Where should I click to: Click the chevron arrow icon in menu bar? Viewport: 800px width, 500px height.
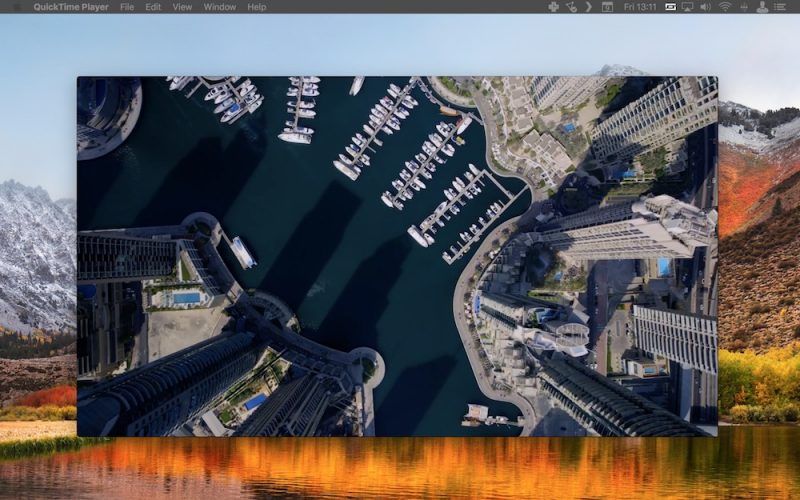pyautogui.click(x=587, y=7)
